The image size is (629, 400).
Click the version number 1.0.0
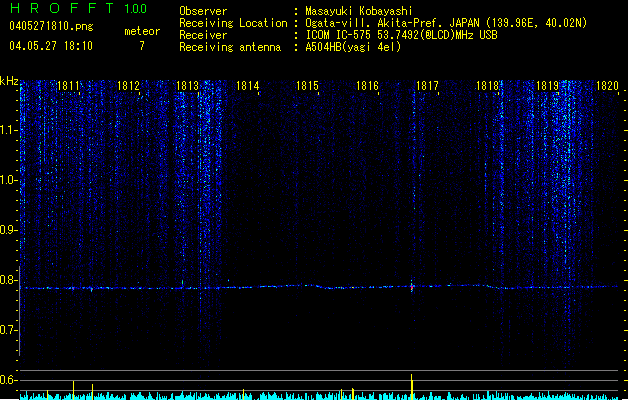coord(136,9)
